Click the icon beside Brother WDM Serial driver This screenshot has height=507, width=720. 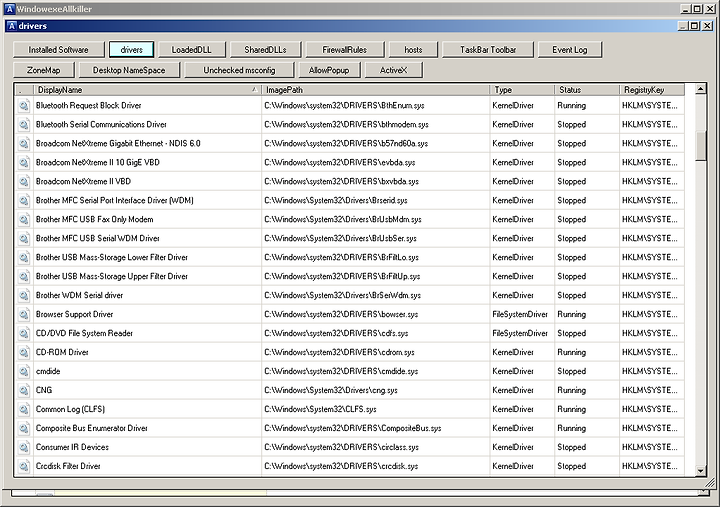point(23,295)
